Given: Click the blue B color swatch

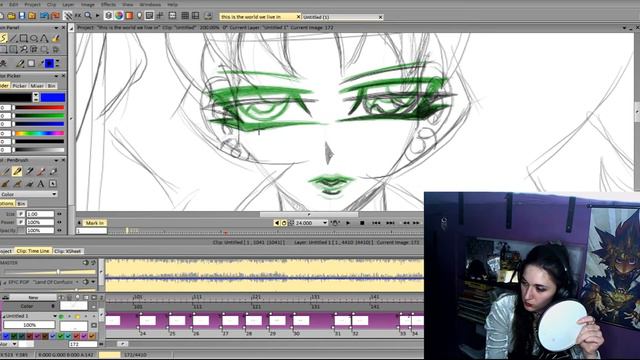Looking at the screenshot, I should coord(53,97).
